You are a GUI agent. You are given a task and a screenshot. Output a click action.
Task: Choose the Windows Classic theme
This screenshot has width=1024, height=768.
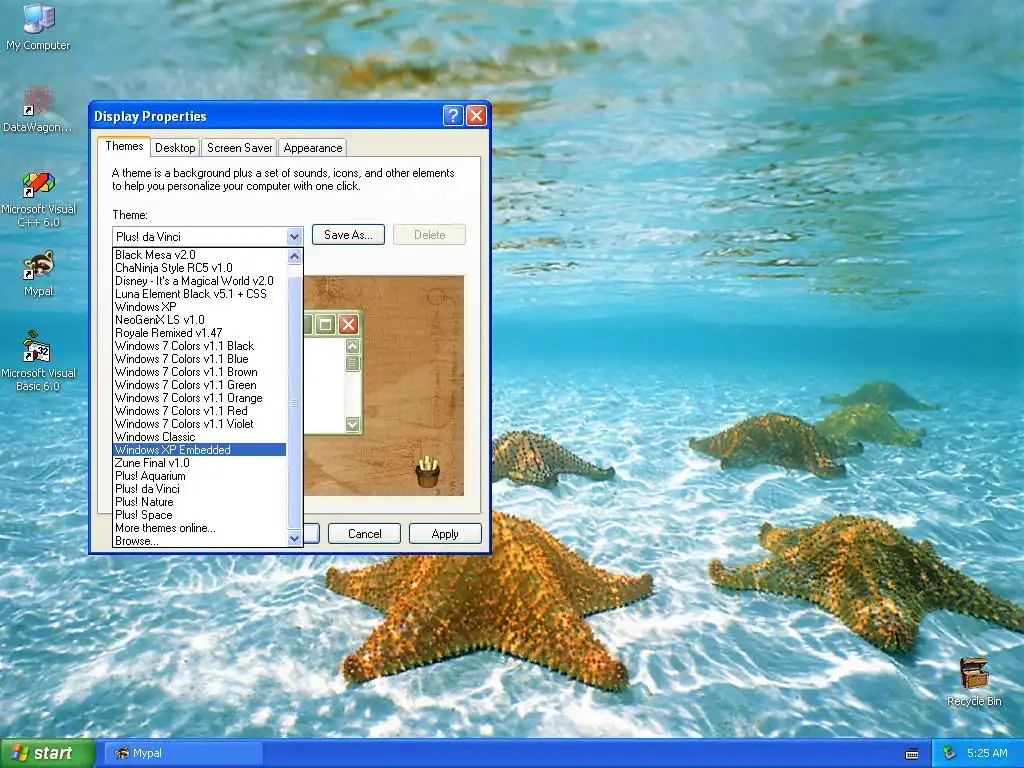pos(200,437)
